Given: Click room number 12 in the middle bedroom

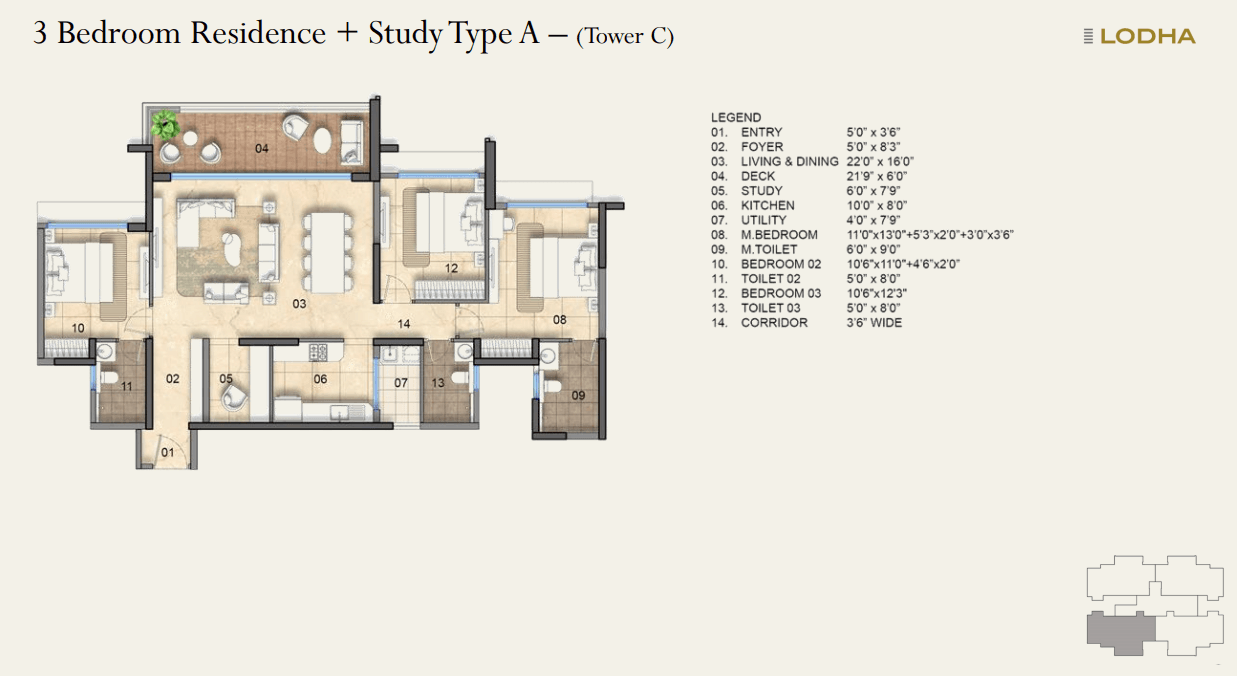Looking at the screenshot, I should [451, 268].
